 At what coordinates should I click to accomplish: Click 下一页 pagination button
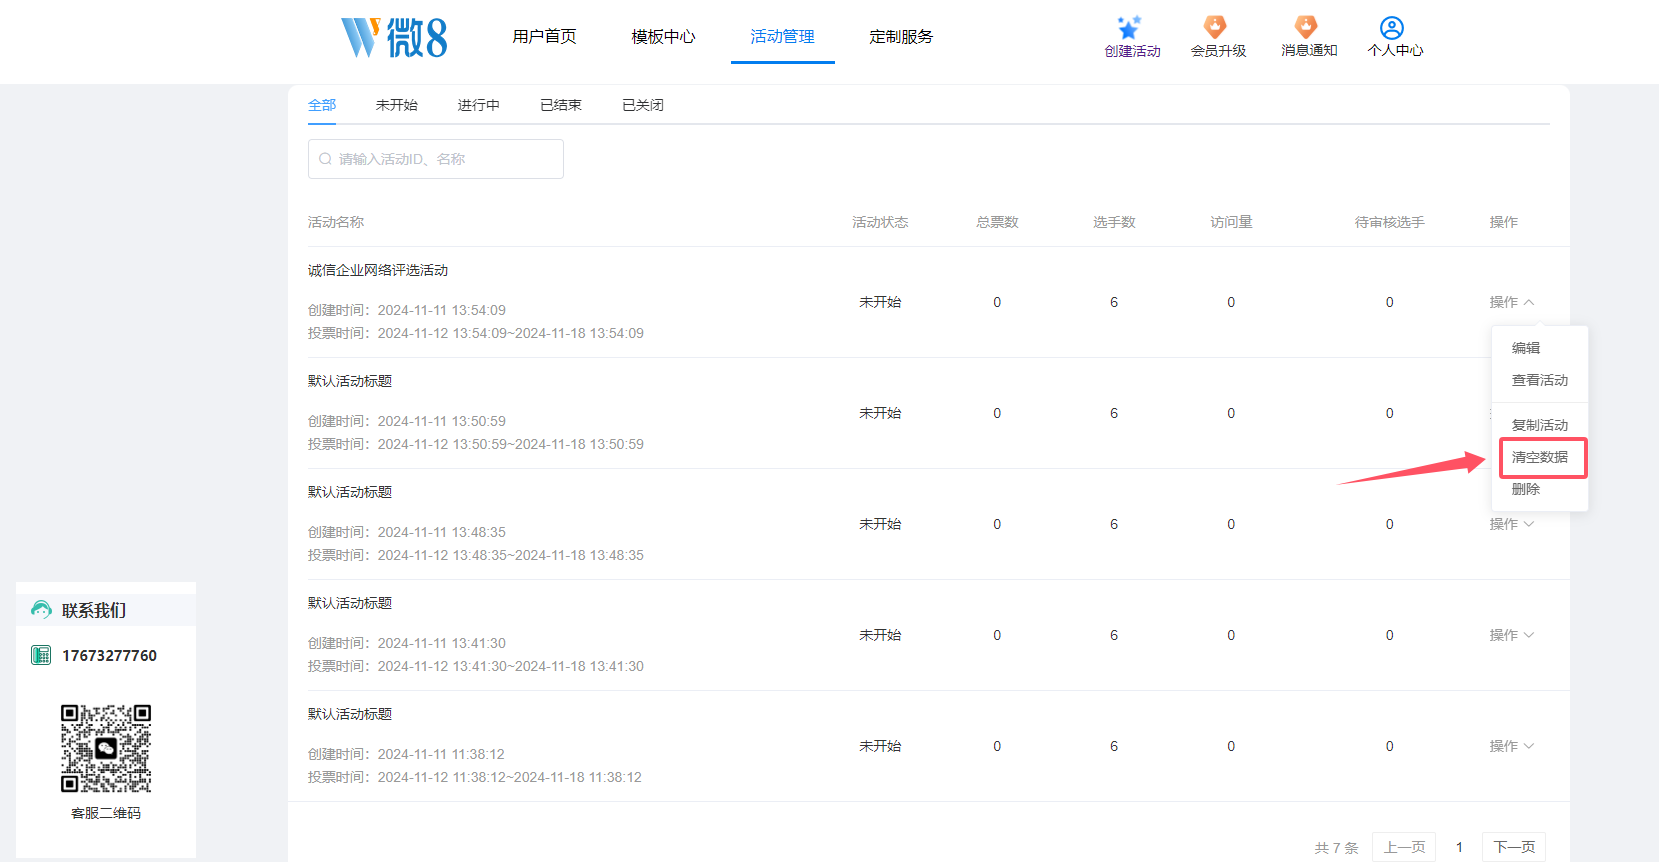point(1514,847)
